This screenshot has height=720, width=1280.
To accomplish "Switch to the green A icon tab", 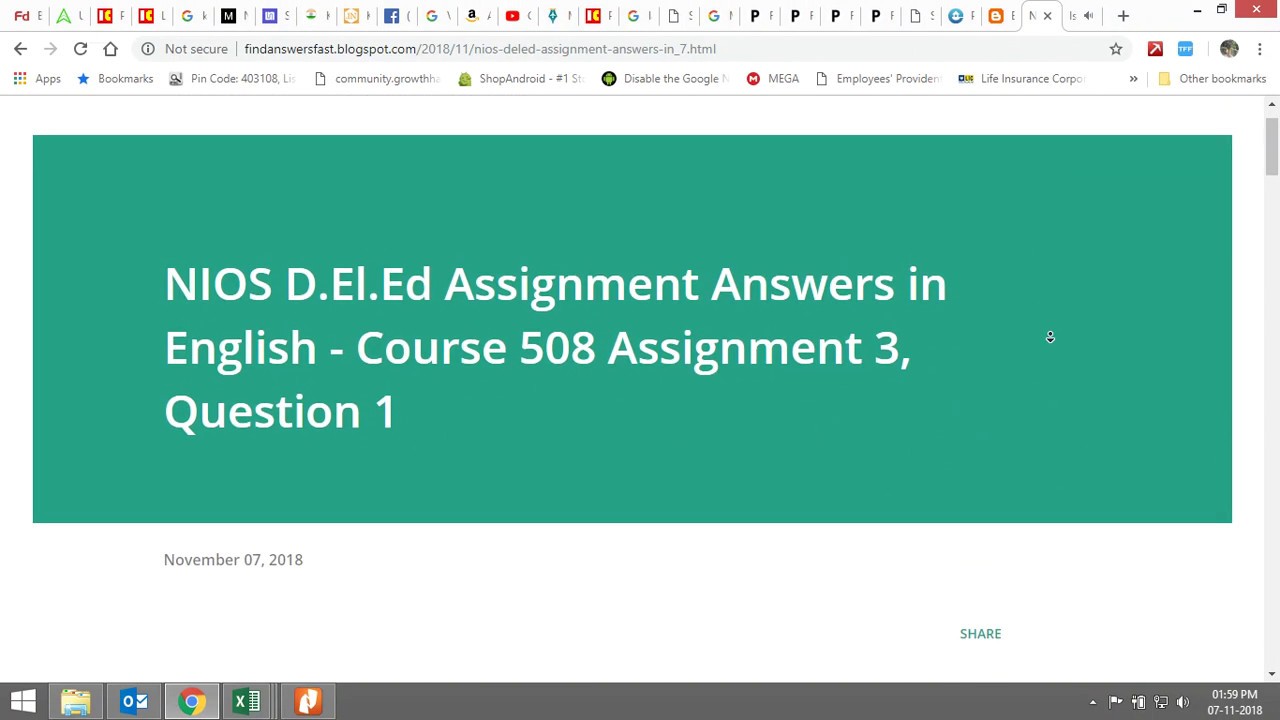I will [x=64, y=16].
